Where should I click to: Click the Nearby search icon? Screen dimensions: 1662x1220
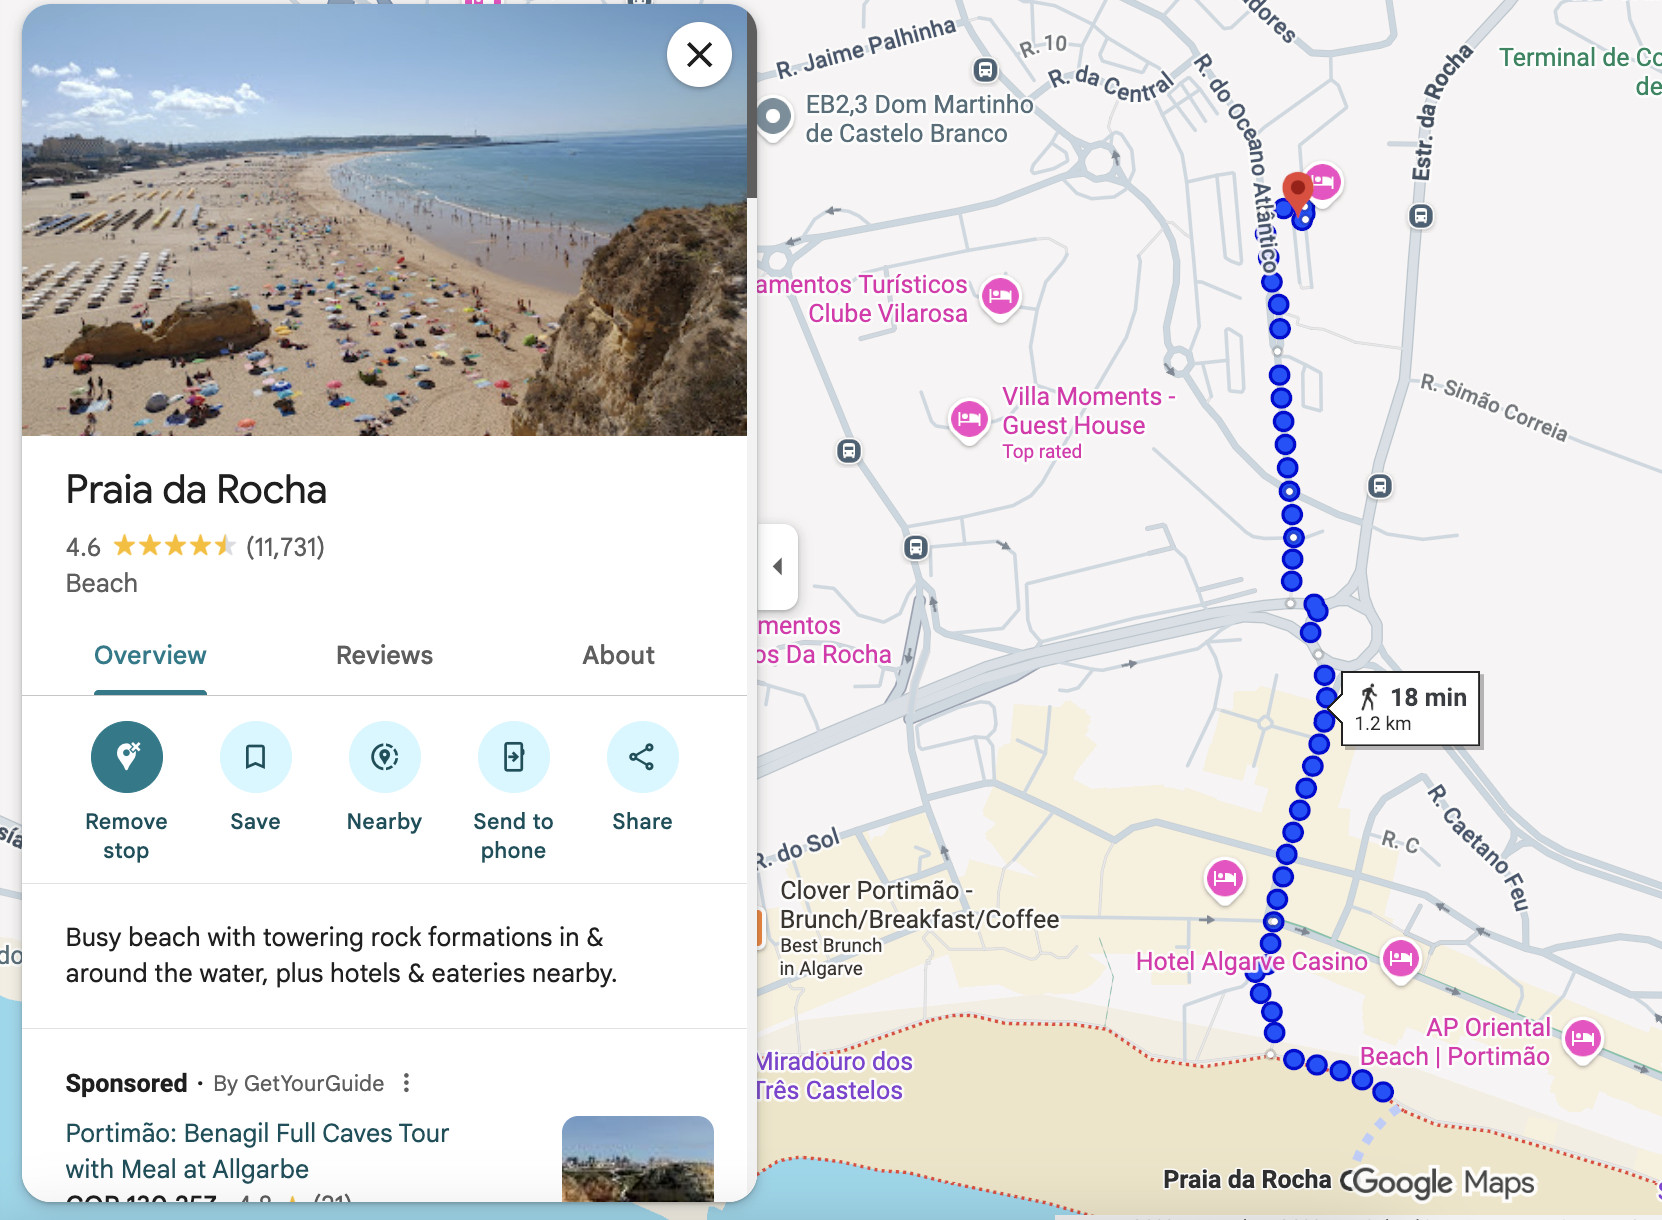(x=384, y=757)
